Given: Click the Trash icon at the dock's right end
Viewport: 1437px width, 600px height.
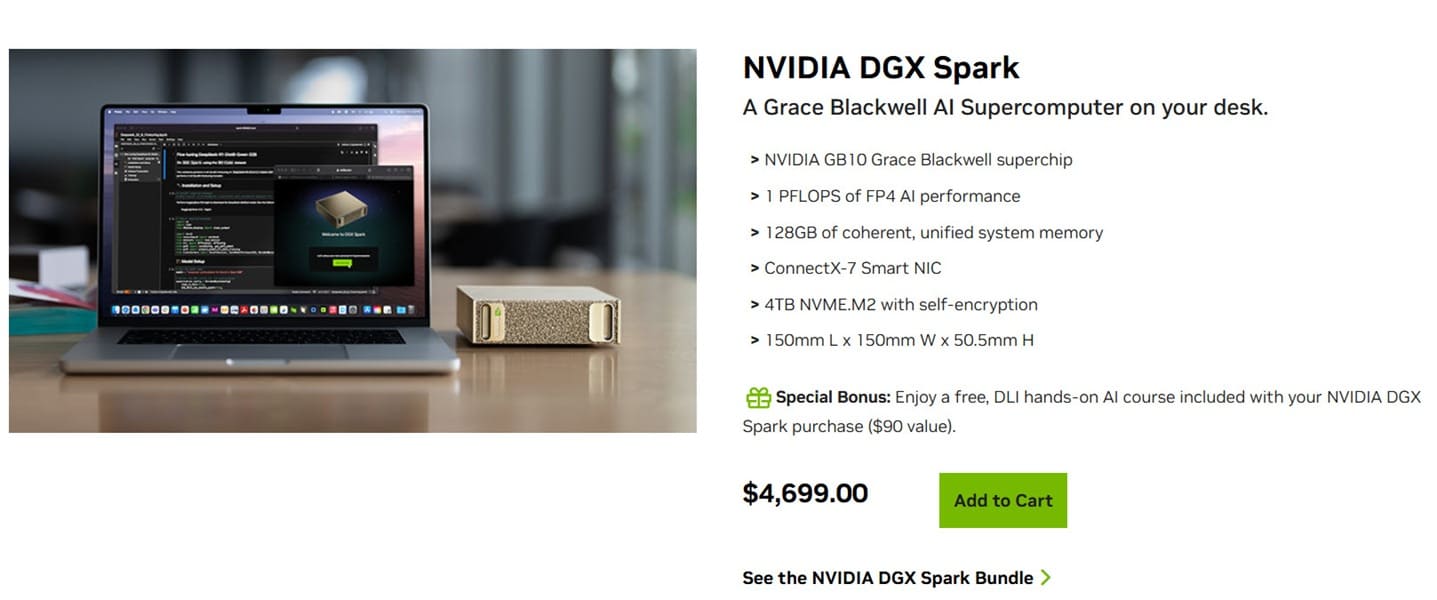Looking at the screenshot, I should [412, 310].
